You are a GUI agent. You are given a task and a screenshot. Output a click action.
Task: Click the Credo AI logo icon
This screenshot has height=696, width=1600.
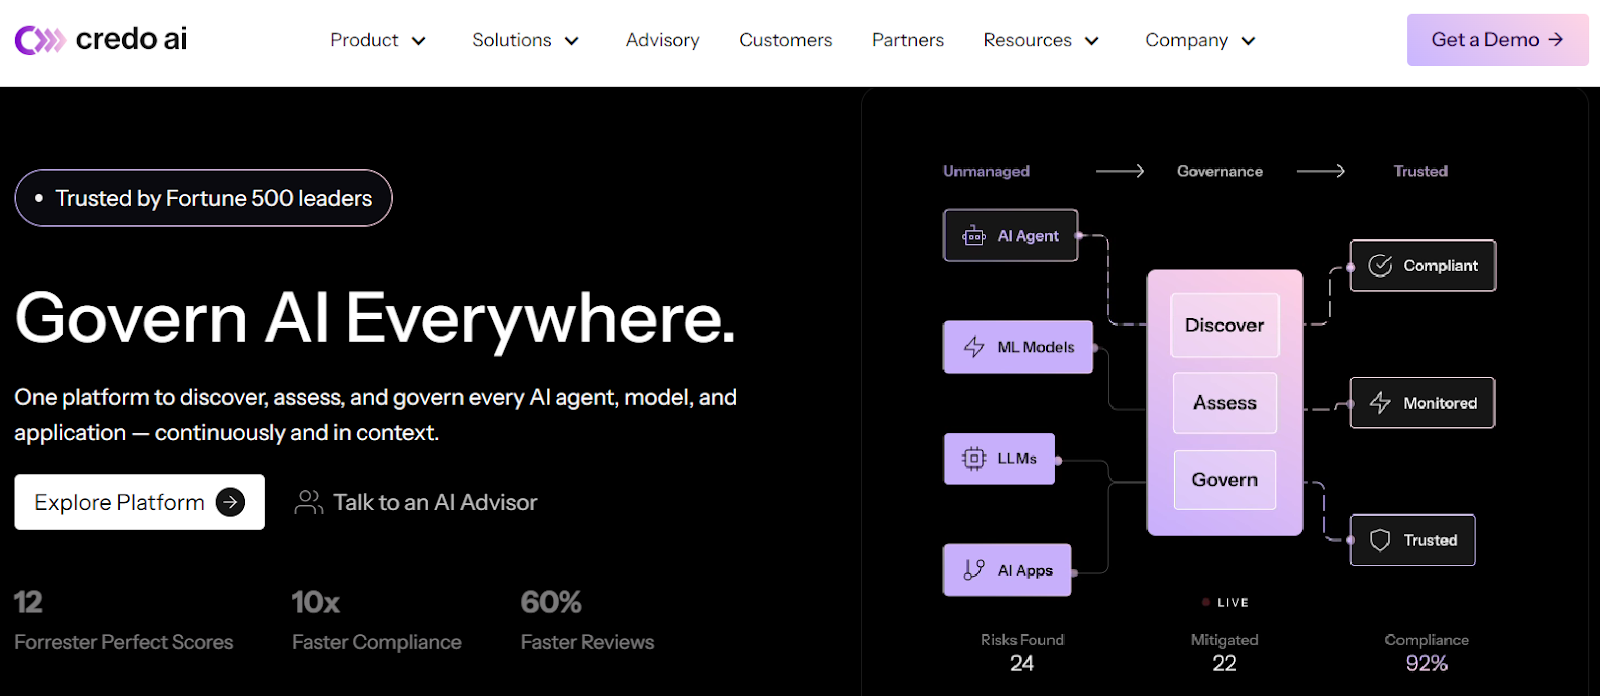tap(40, 40)
